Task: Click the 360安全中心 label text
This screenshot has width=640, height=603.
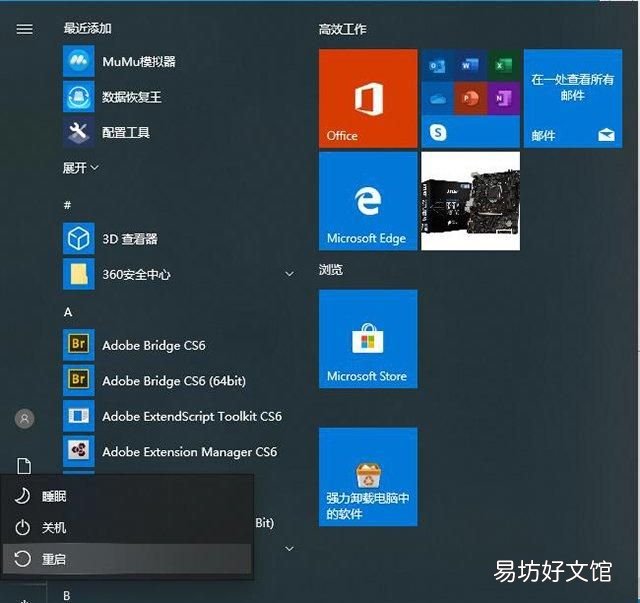Action: tap(136, 274)
